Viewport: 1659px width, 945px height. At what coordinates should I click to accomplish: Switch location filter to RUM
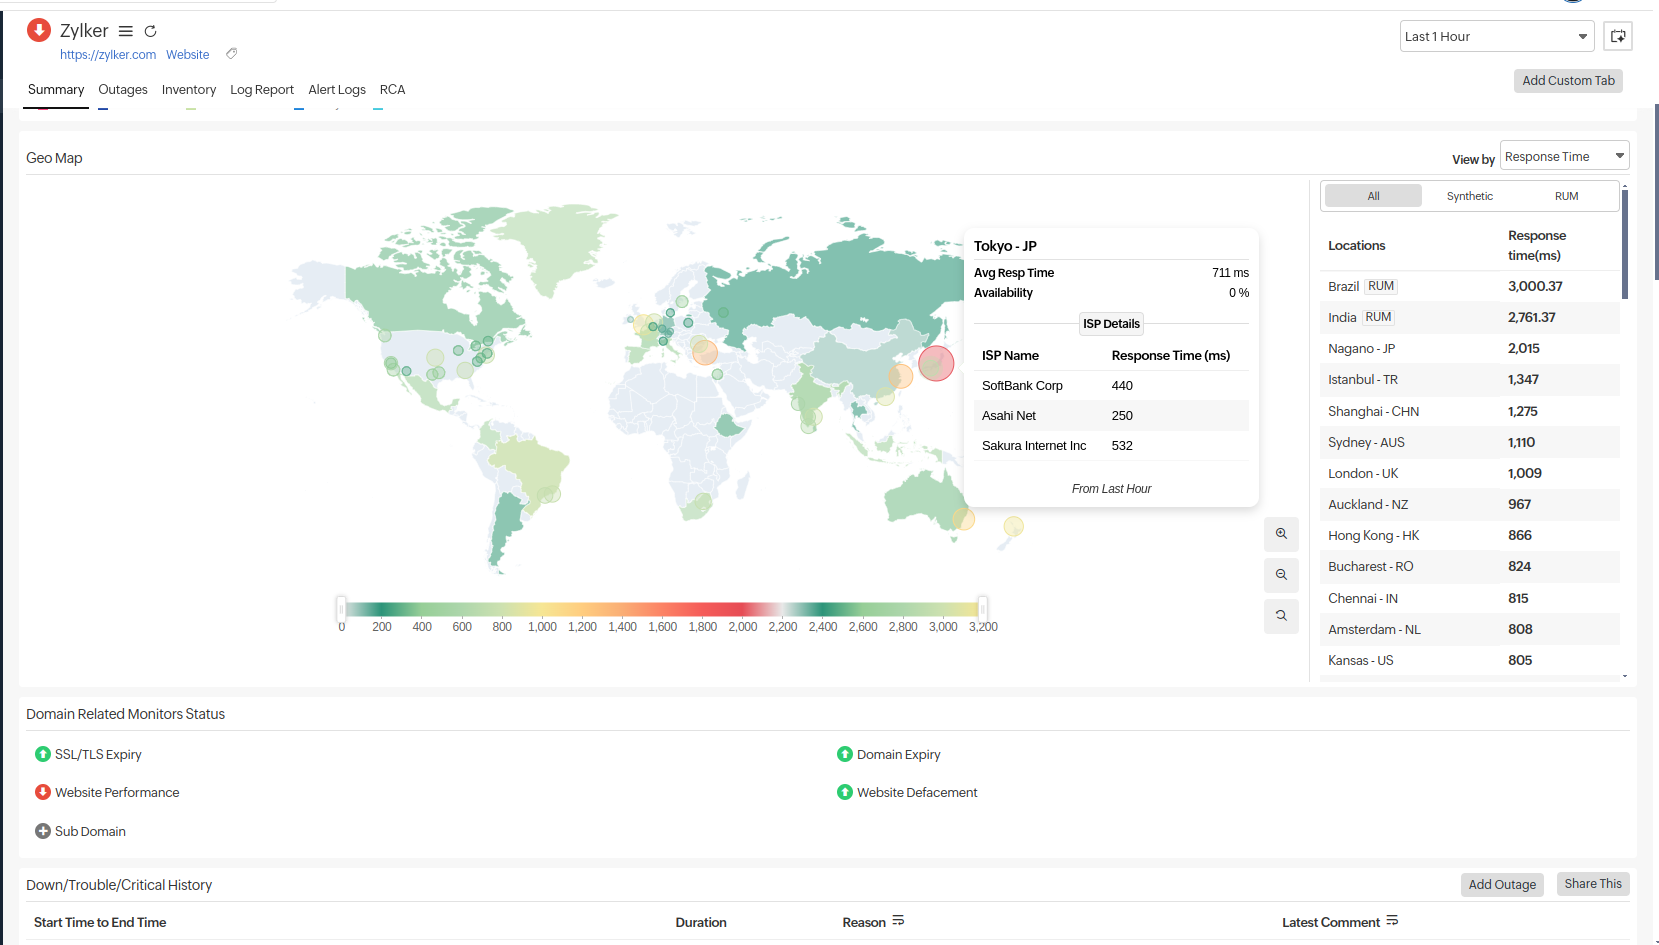pos(1566,196)
